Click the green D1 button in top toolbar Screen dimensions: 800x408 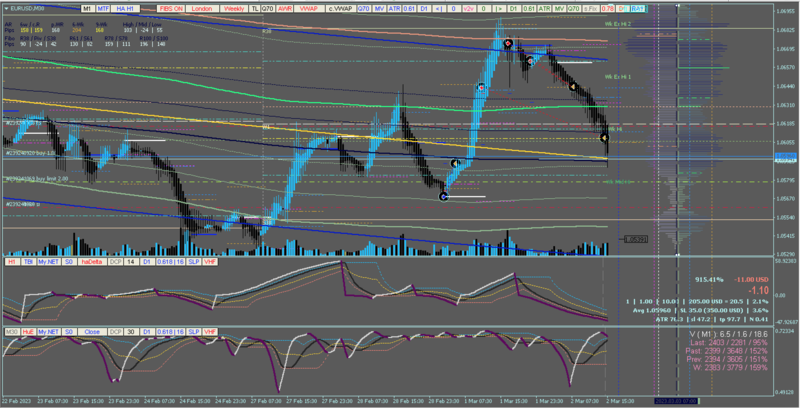pyautogui.click(x=513, y=9)
